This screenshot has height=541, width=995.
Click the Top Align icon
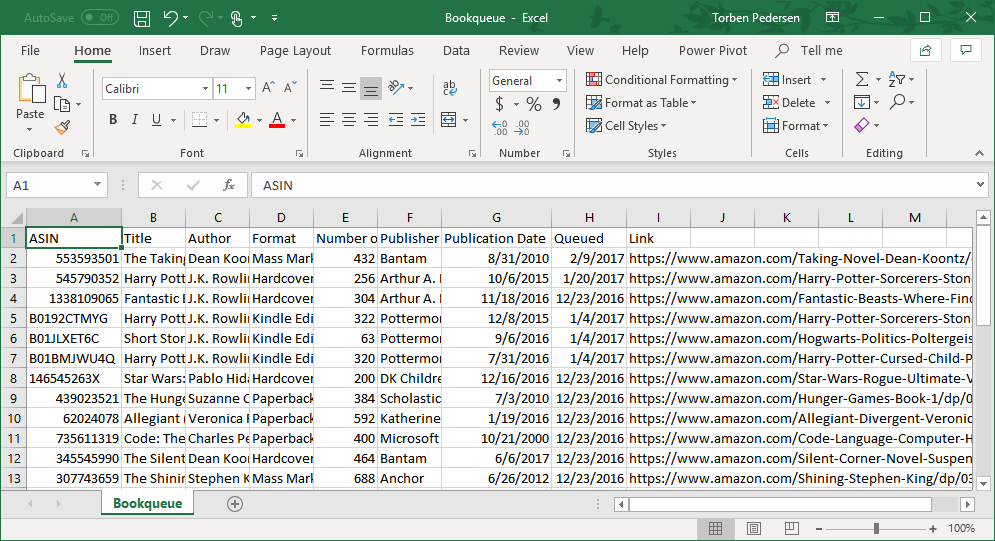(327, 87)
